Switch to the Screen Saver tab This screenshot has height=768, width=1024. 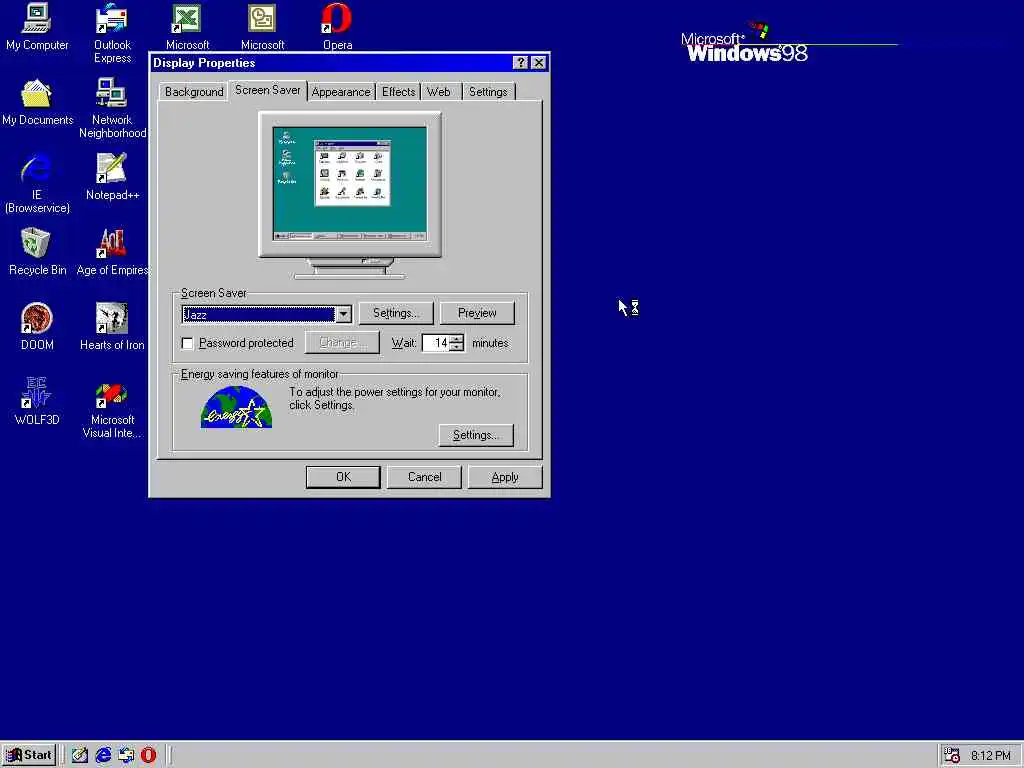(268, 90)
